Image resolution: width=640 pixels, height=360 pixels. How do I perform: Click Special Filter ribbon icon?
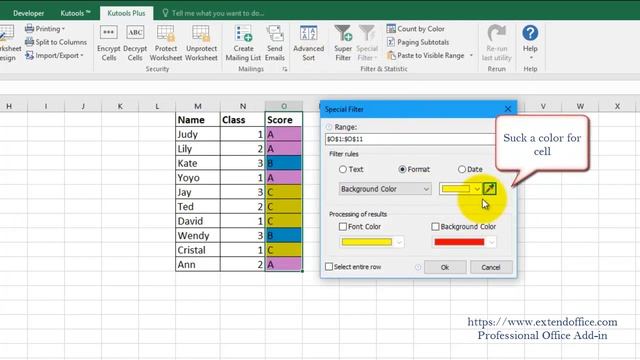[x=367, y=33]
